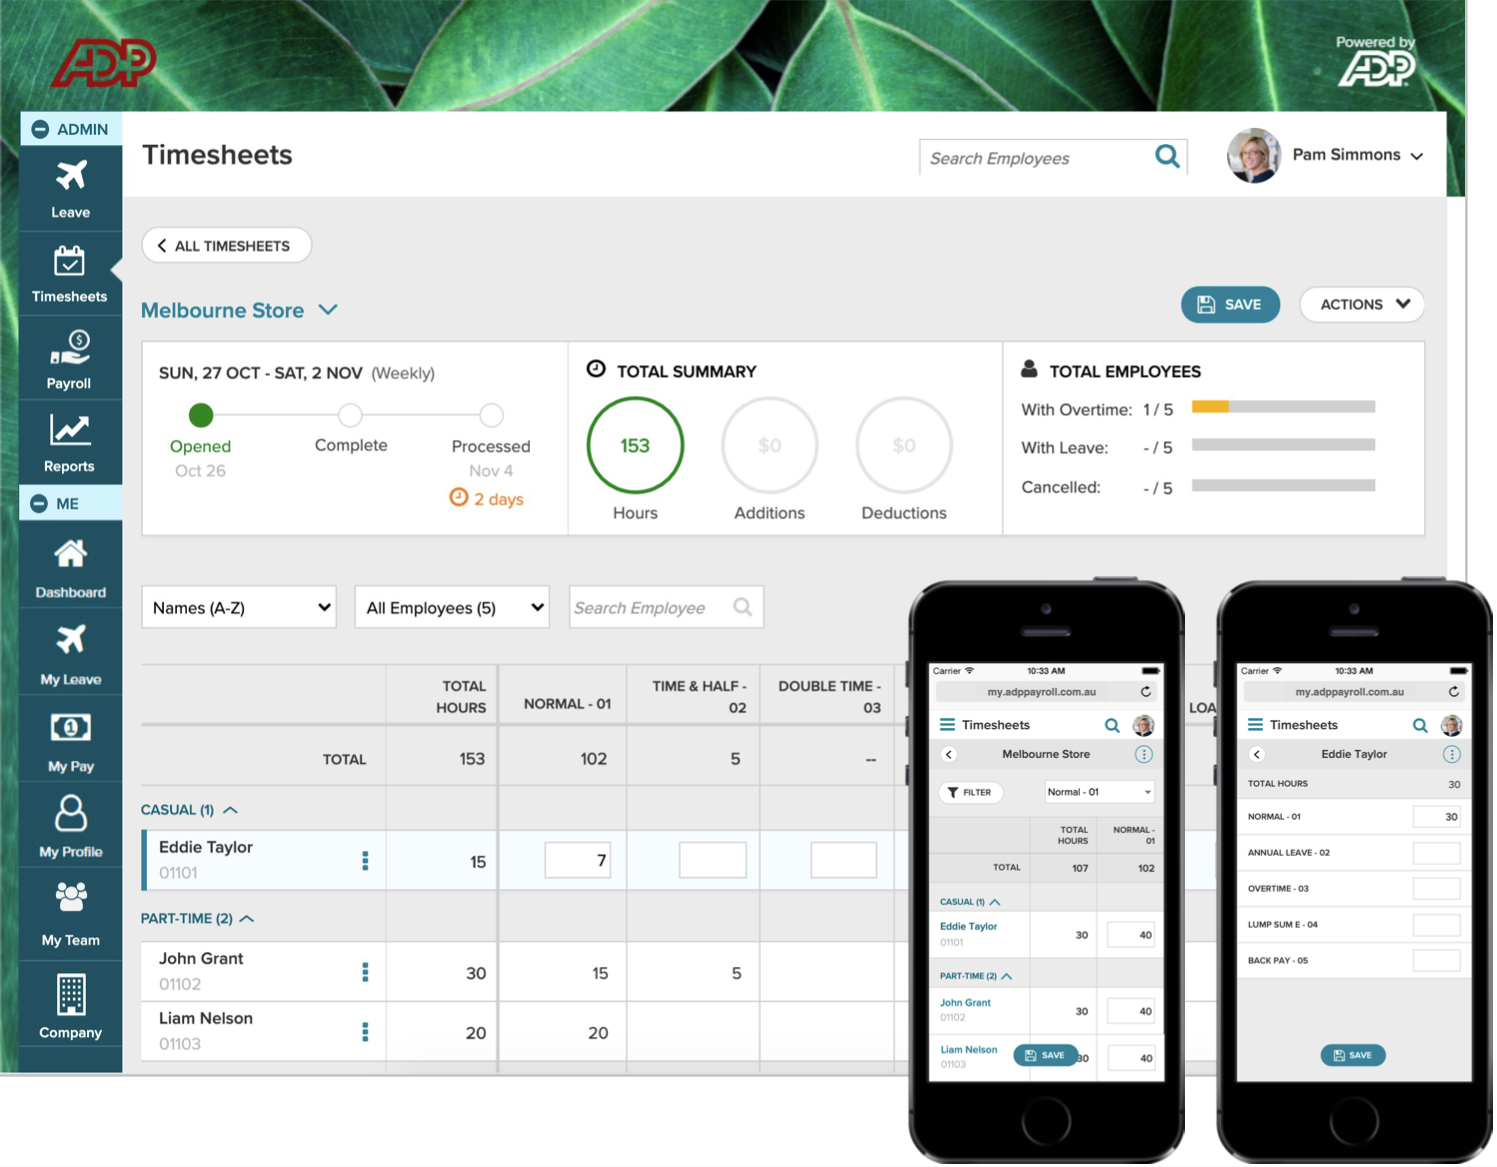The image size is (1497, 1167).
Task: Click Eddie Taylor Double Time input field
Action: tap(844, 861)
